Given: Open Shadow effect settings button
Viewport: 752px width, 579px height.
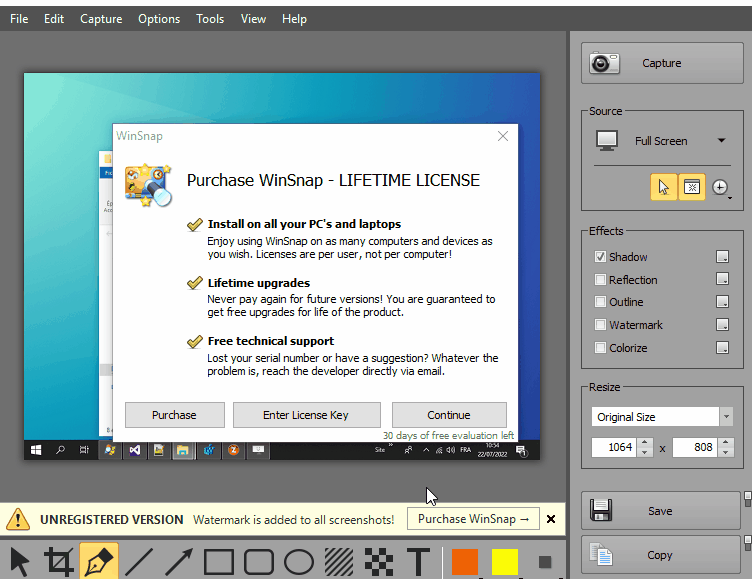Looking at the screenshot, I should 722,257.
